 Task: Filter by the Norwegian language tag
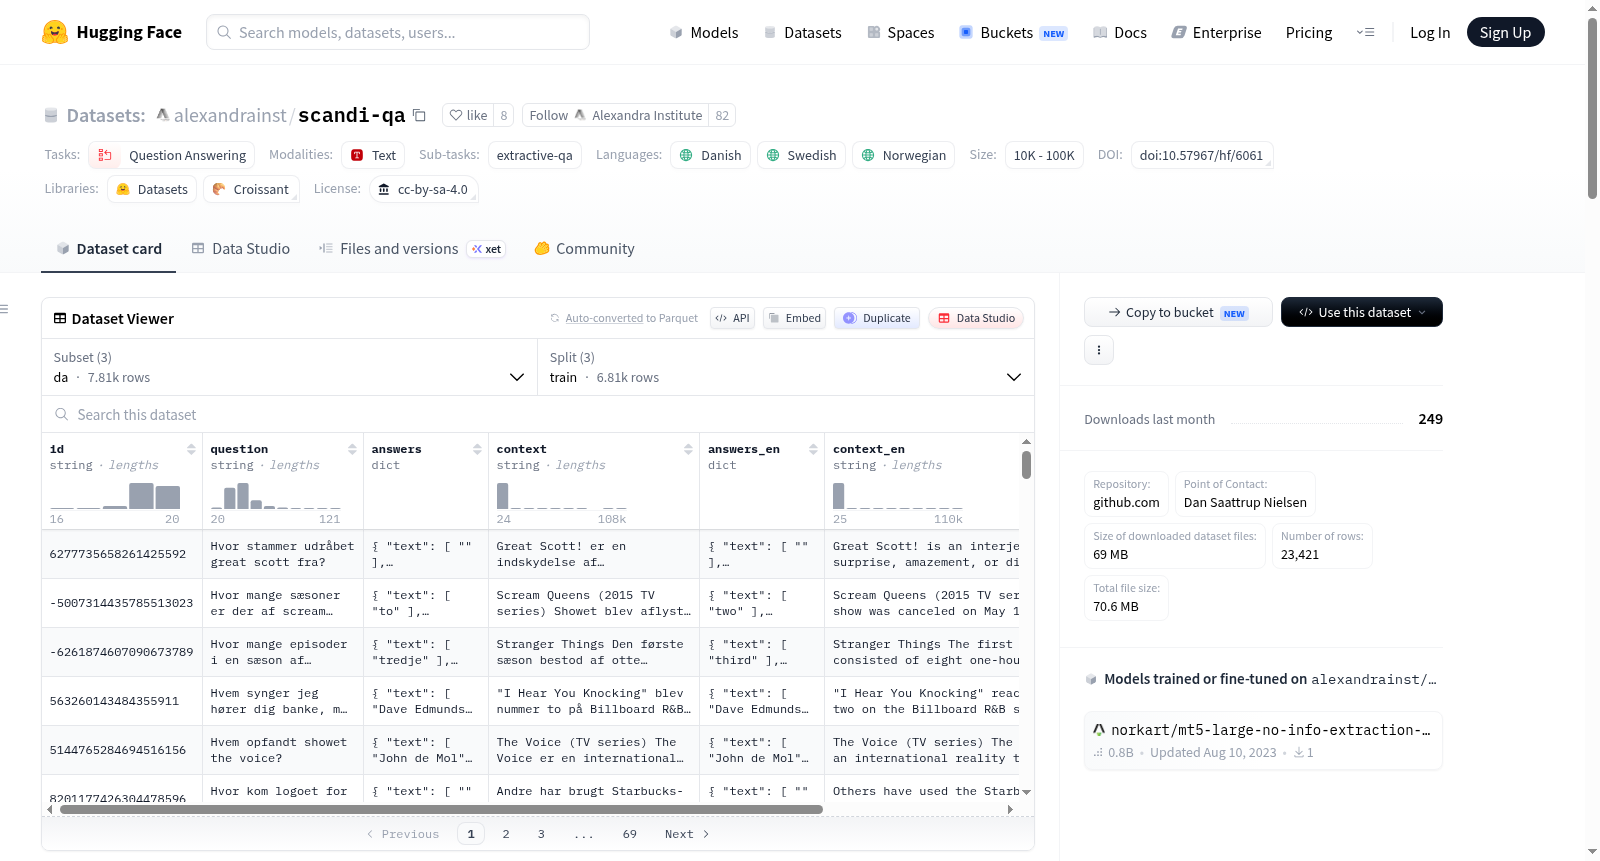click(904, 155)
